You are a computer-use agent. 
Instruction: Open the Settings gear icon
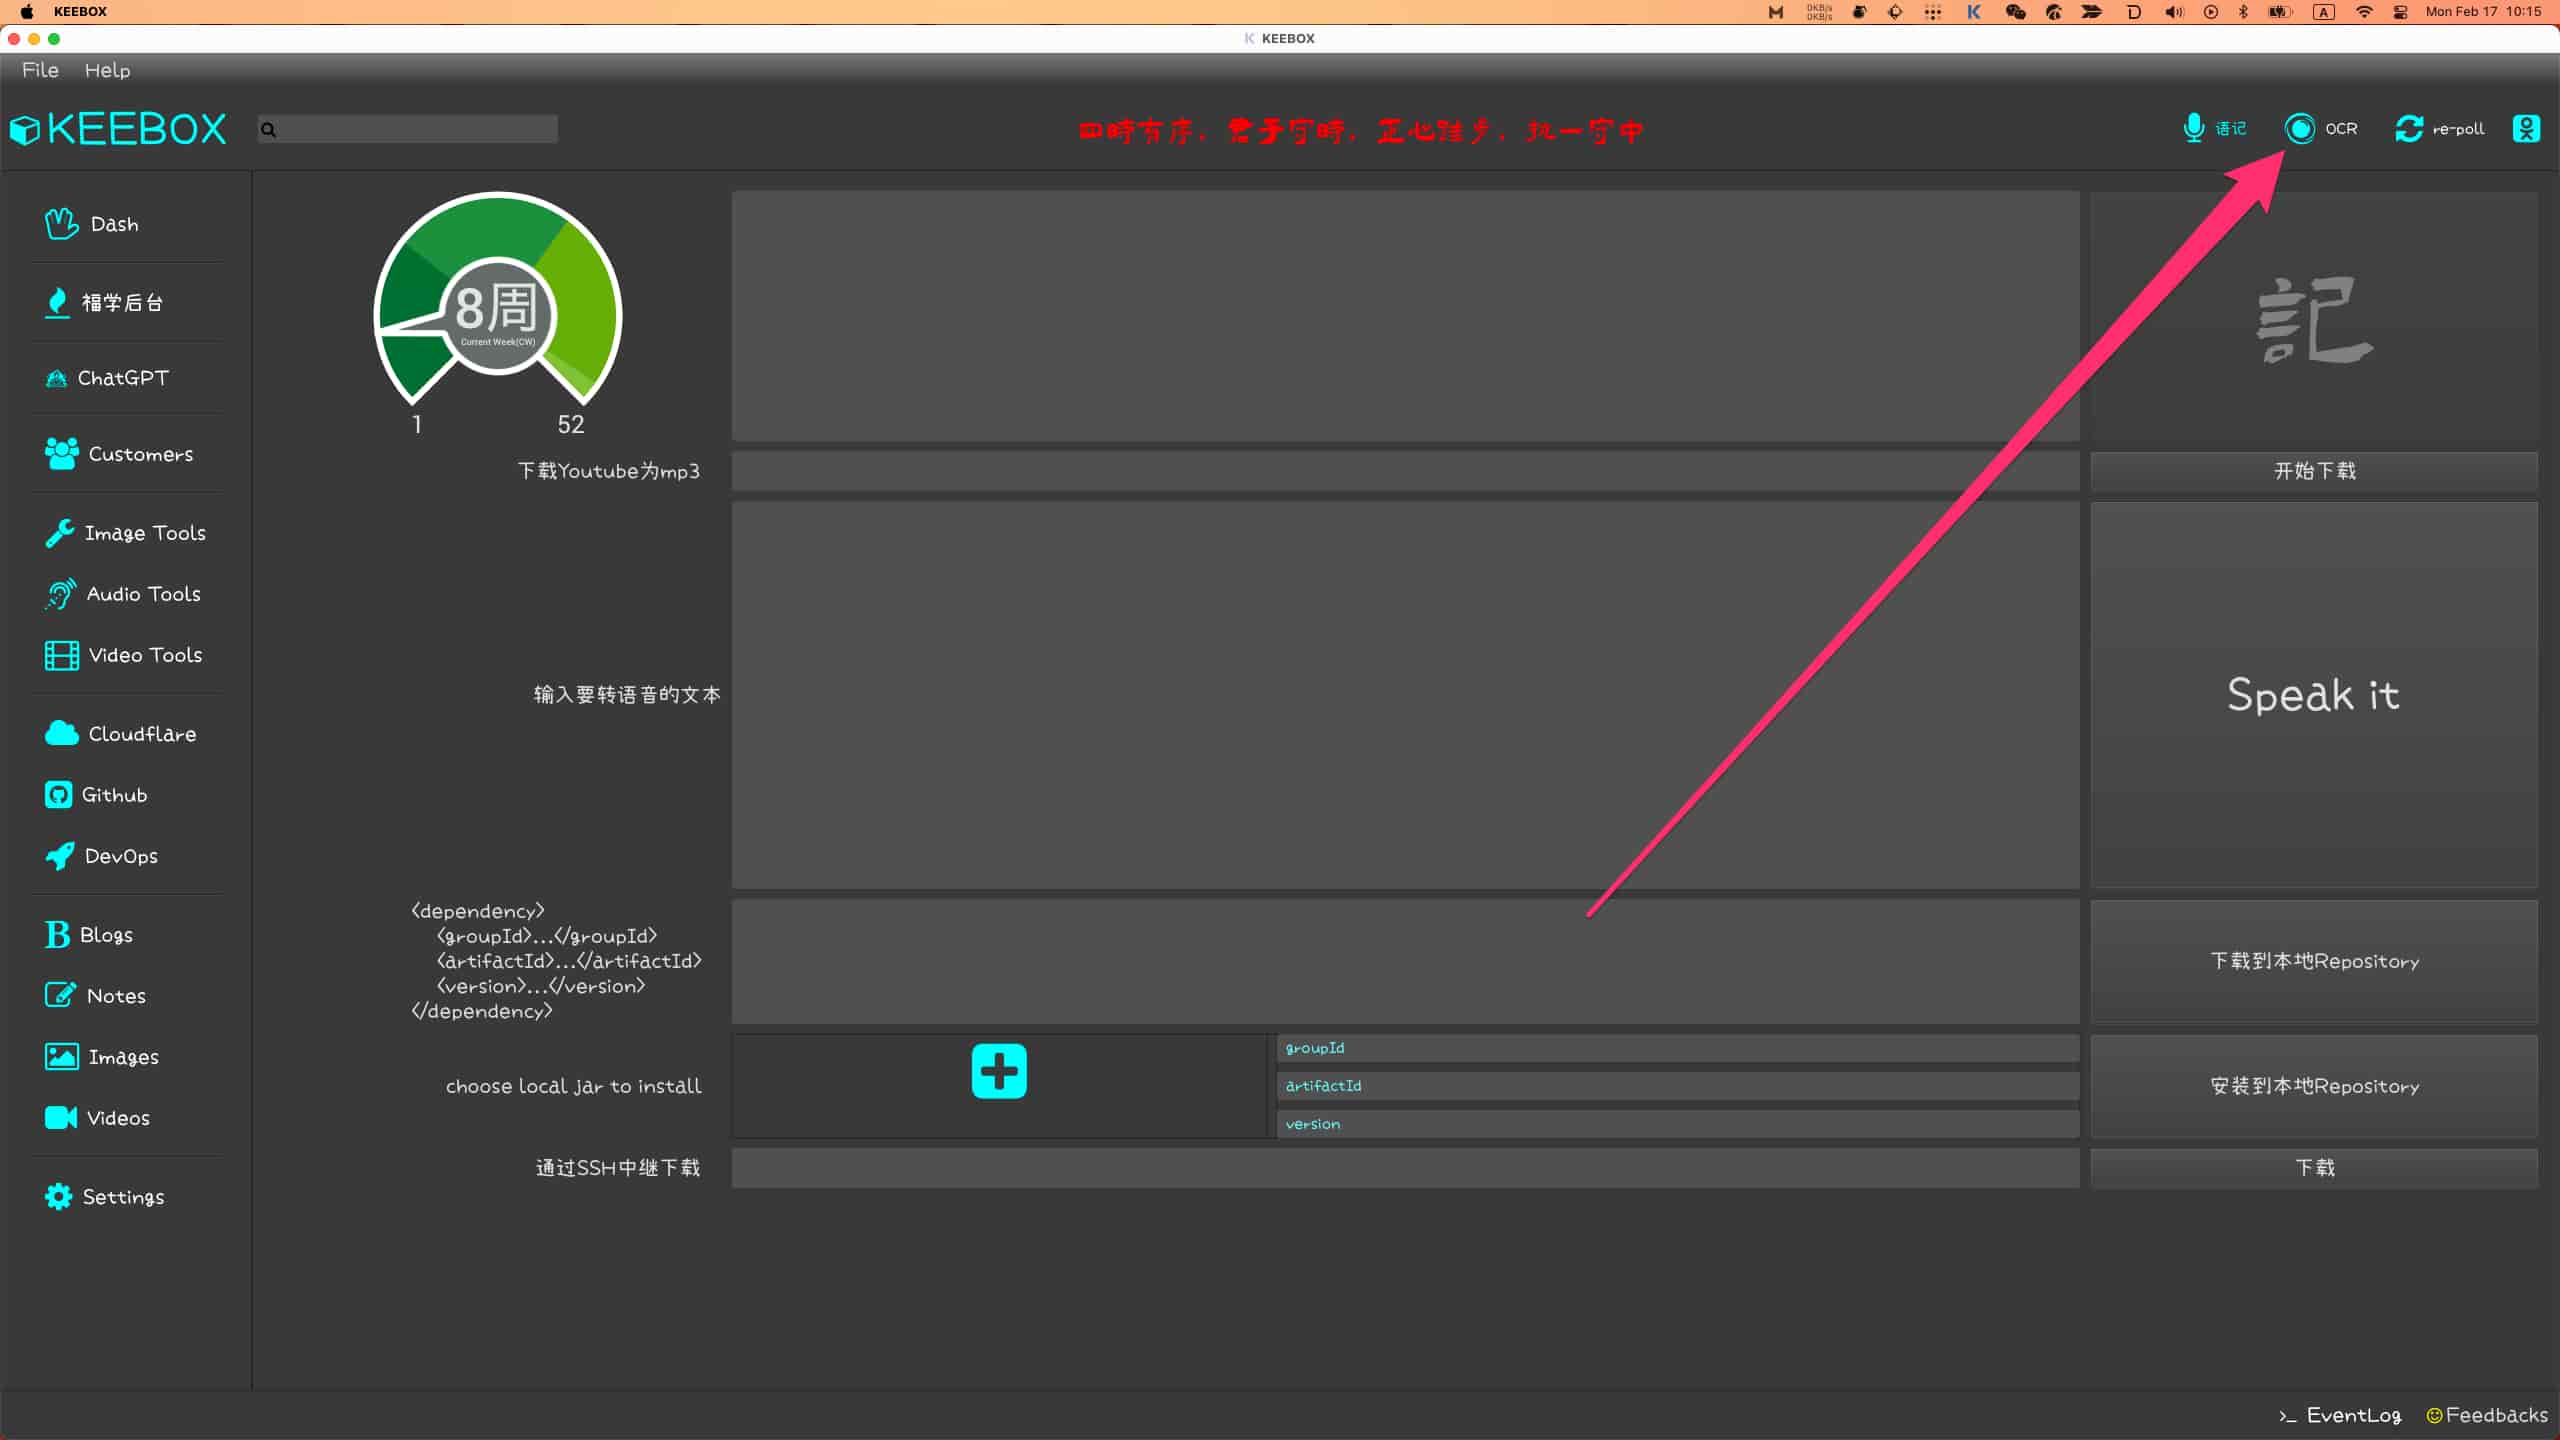(58, 1197)
